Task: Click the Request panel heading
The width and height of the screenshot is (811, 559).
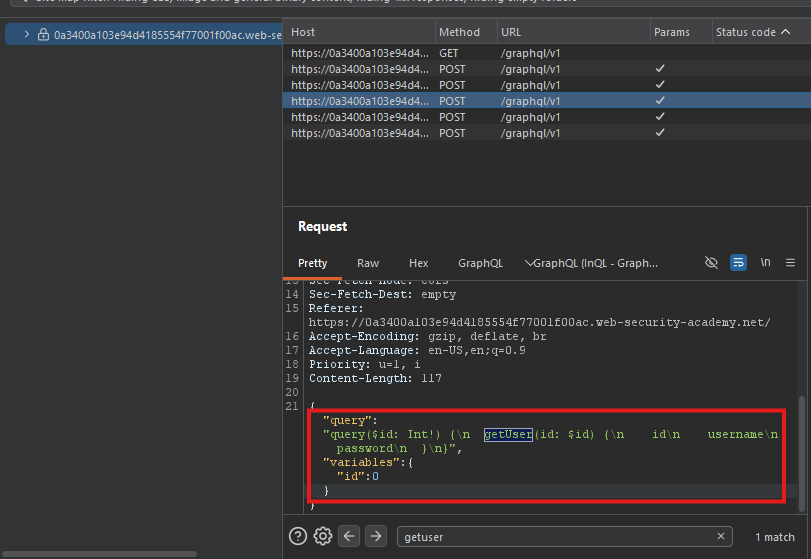Action: pos(322,226)
